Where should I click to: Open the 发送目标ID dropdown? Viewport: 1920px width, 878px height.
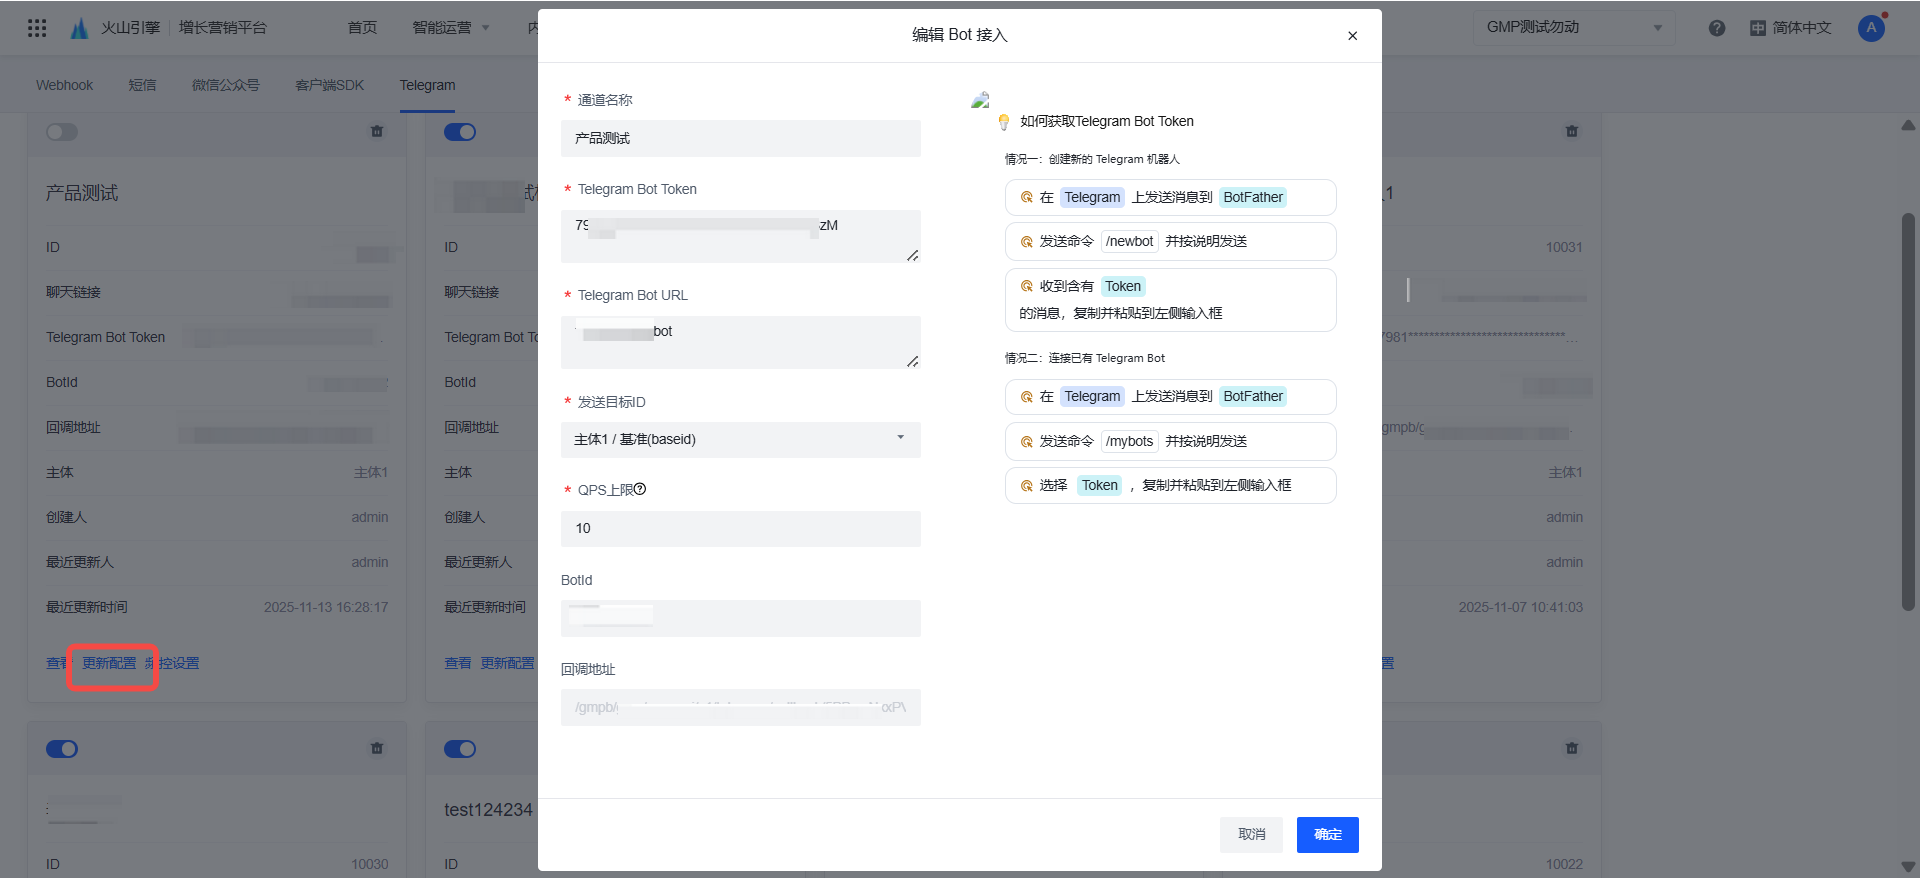[x=741, y=439]
